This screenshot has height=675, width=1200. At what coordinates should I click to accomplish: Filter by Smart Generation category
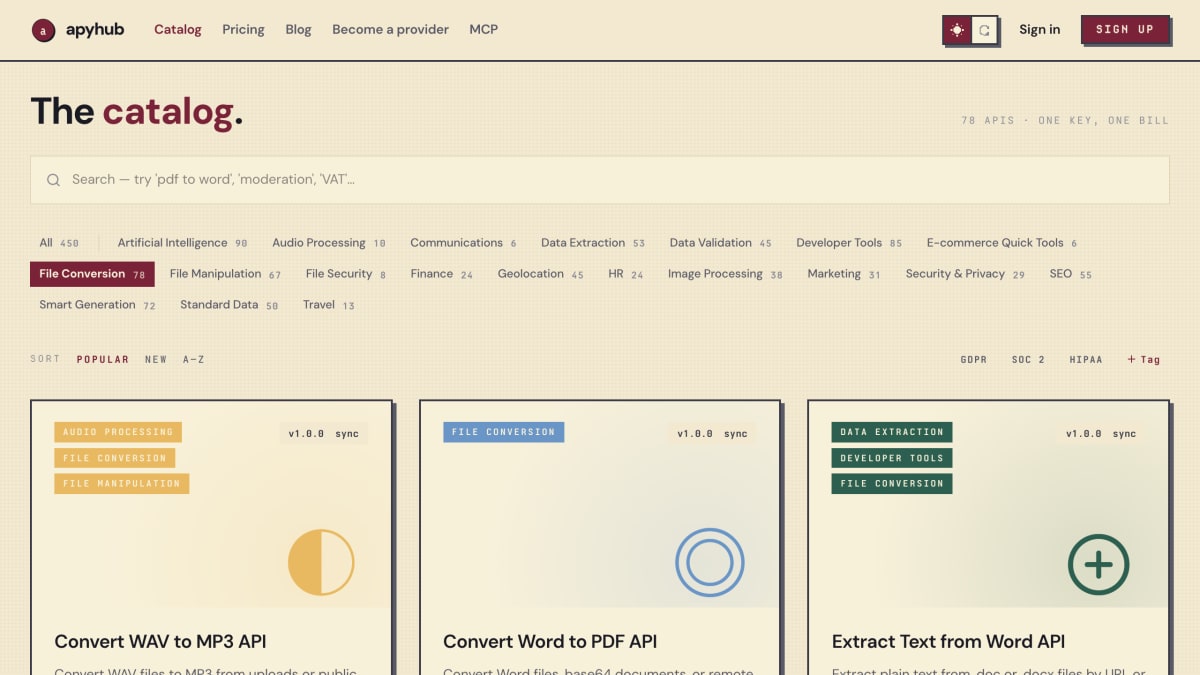pyautogui.click(x=97, y=305)
